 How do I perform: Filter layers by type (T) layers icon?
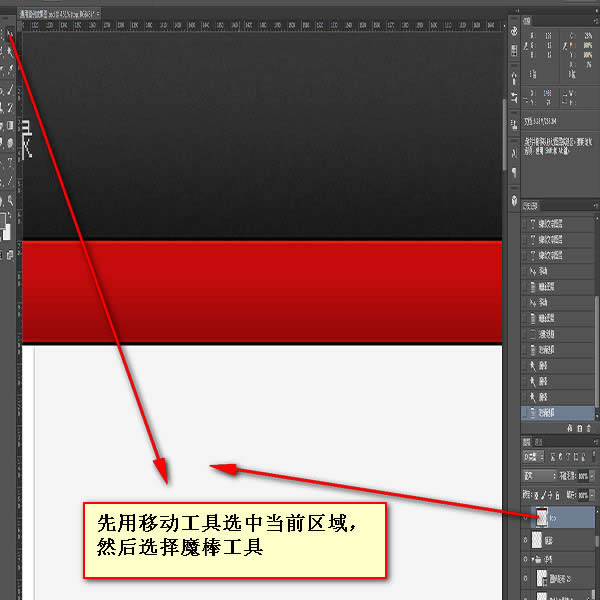[x=568, y=457]
